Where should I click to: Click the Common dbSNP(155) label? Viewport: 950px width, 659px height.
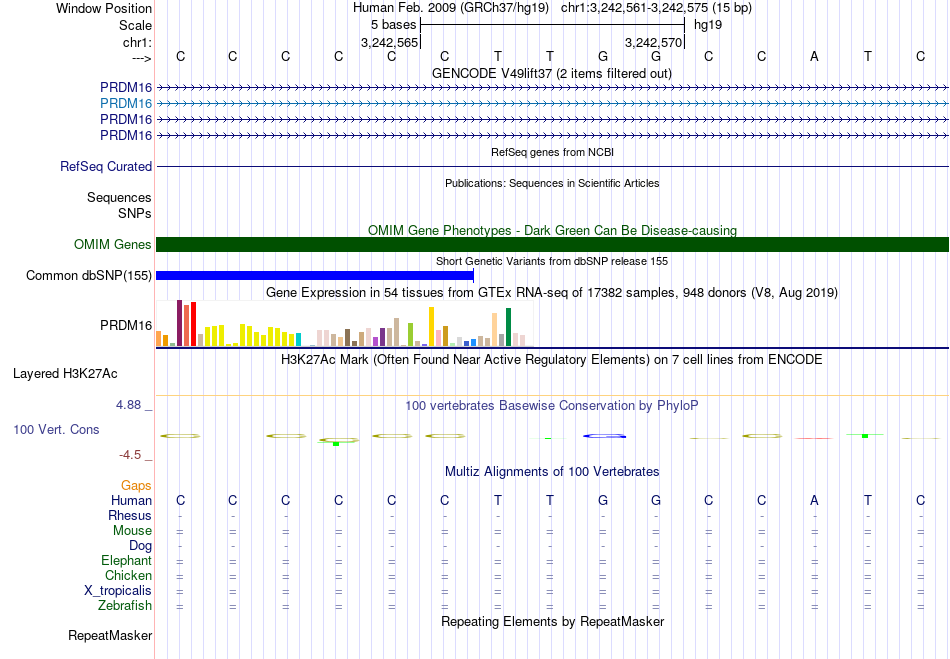click(x=88, y=276)
